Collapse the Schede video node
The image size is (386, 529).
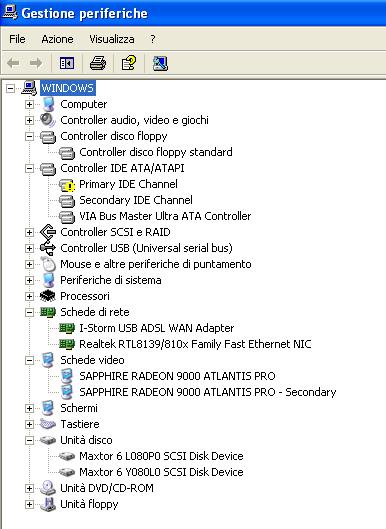click(29, 361)
